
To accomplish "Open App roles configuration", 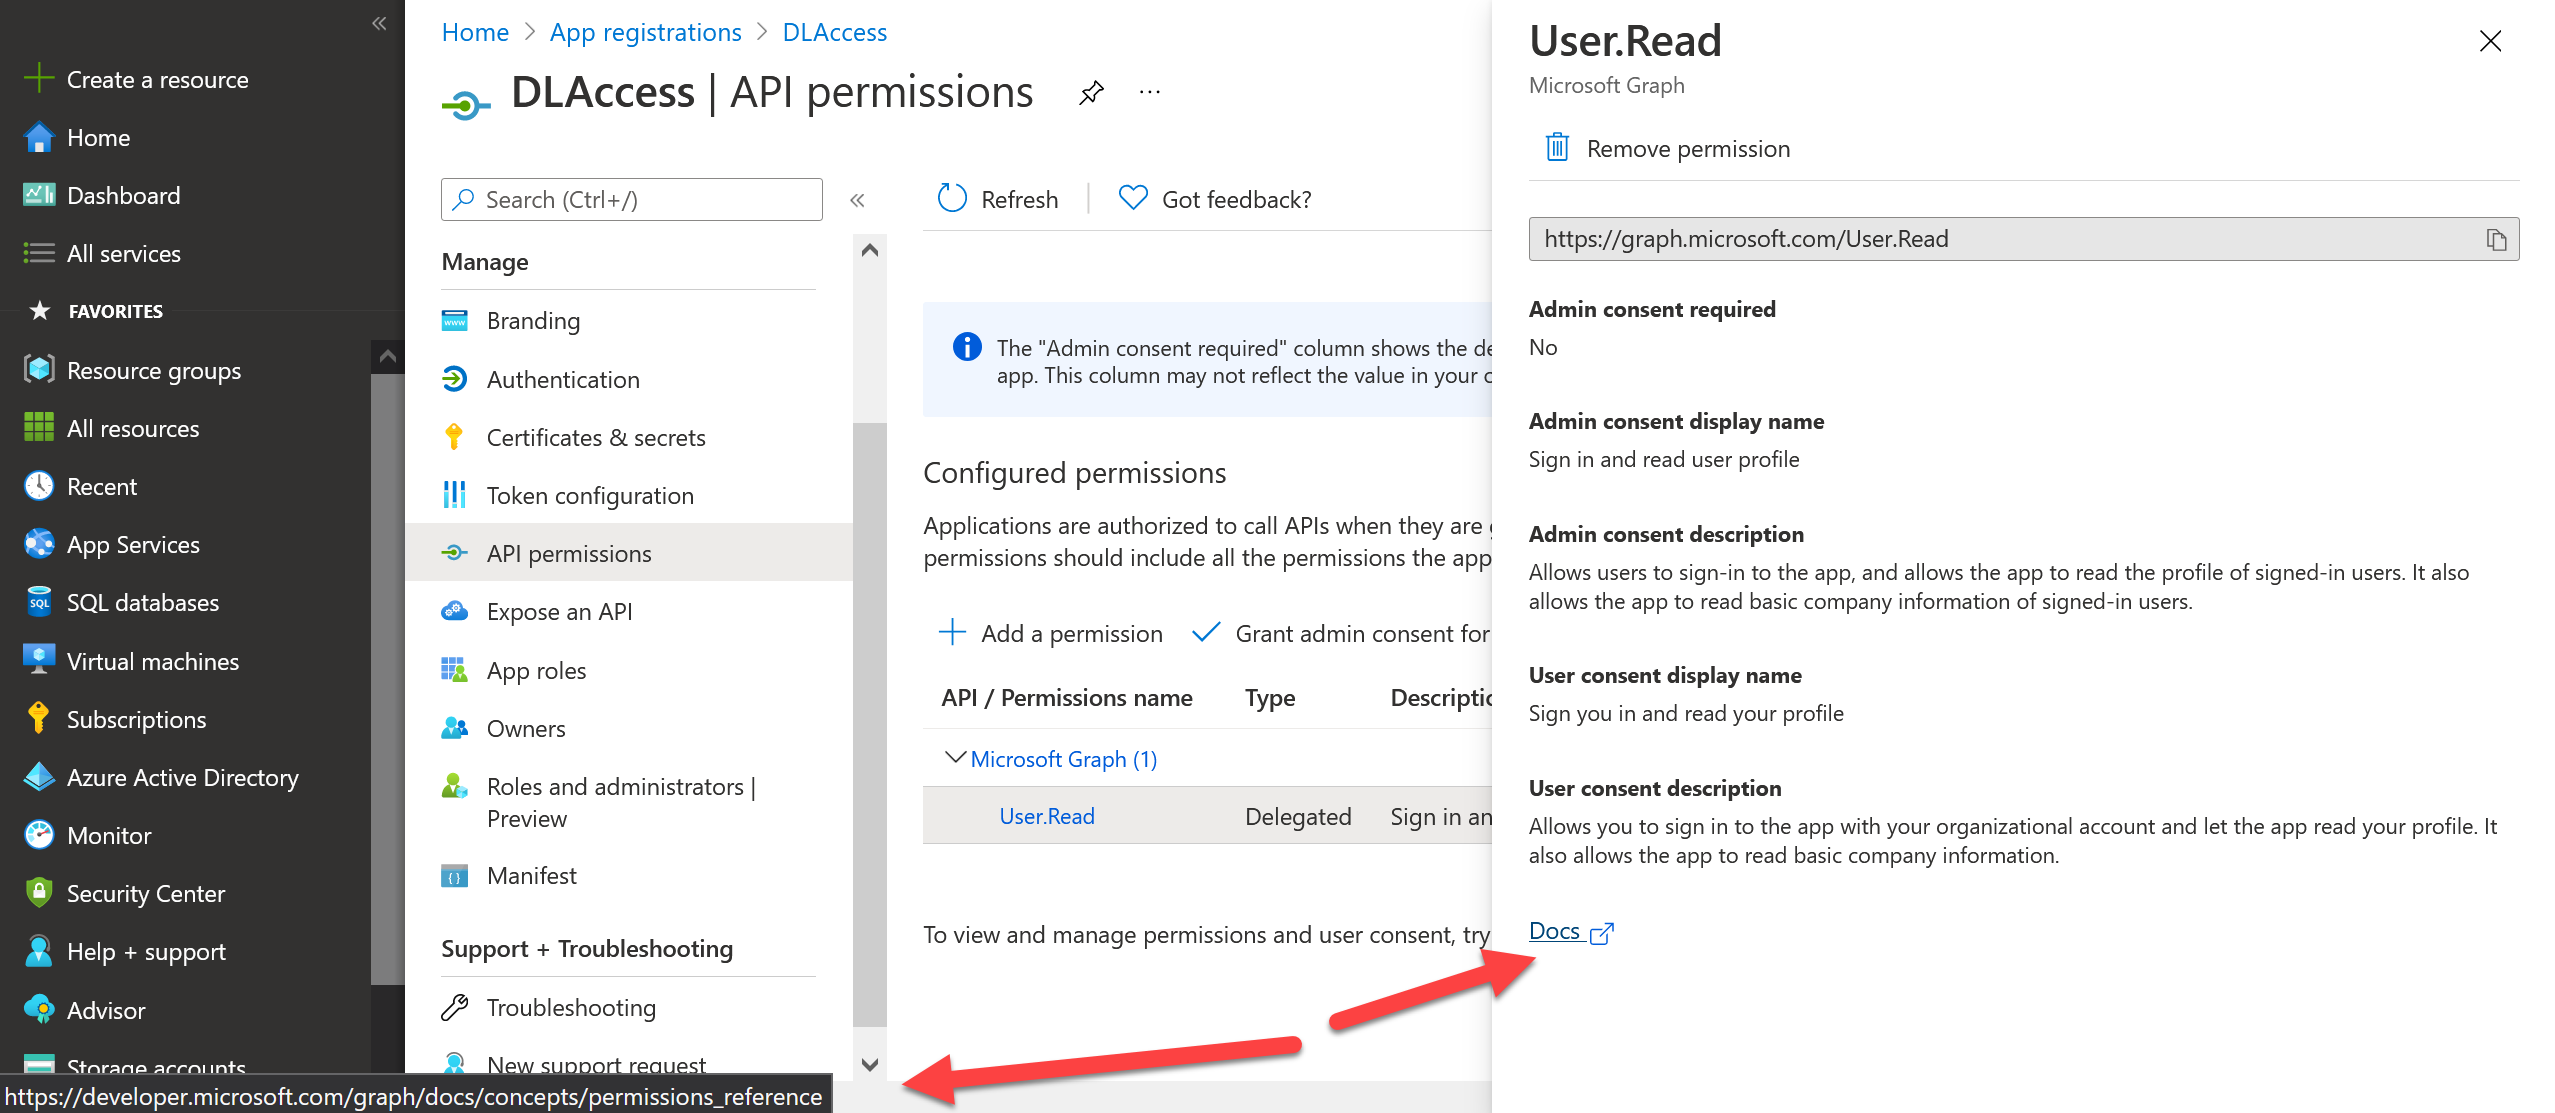I will pos(536,670).
